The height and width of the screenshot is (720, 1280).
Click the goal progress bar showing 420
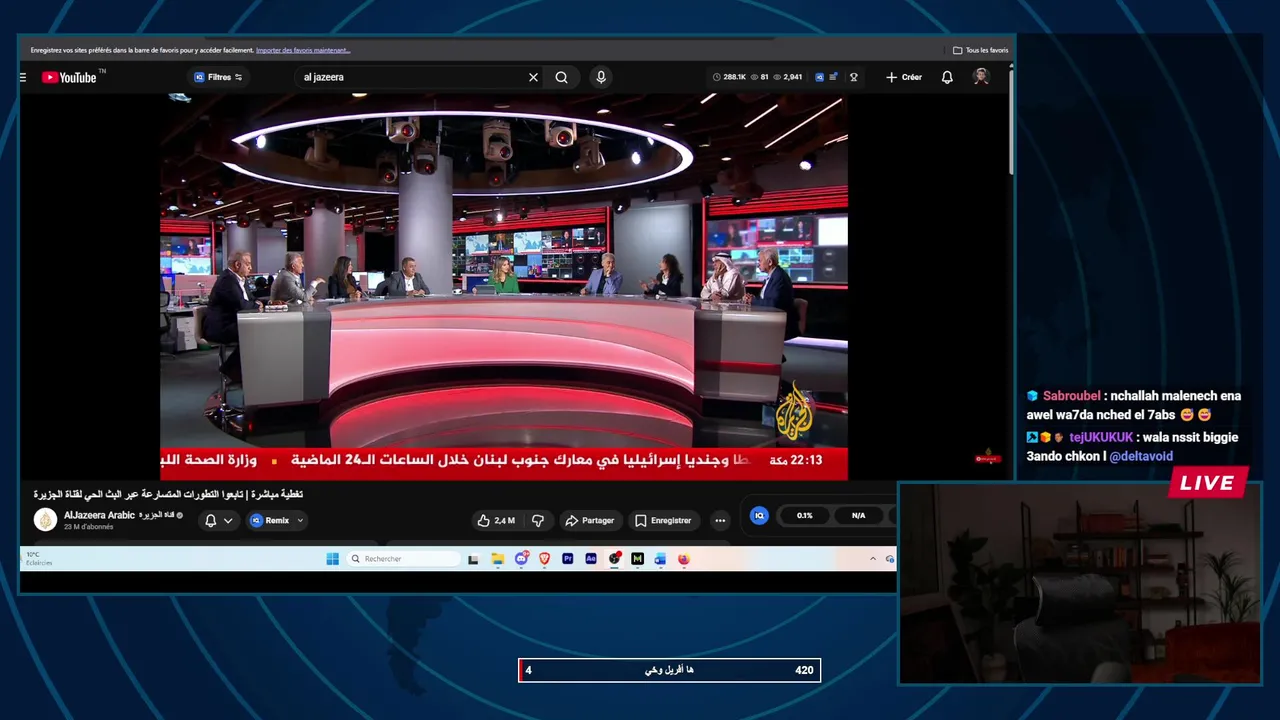pos(669,670)
